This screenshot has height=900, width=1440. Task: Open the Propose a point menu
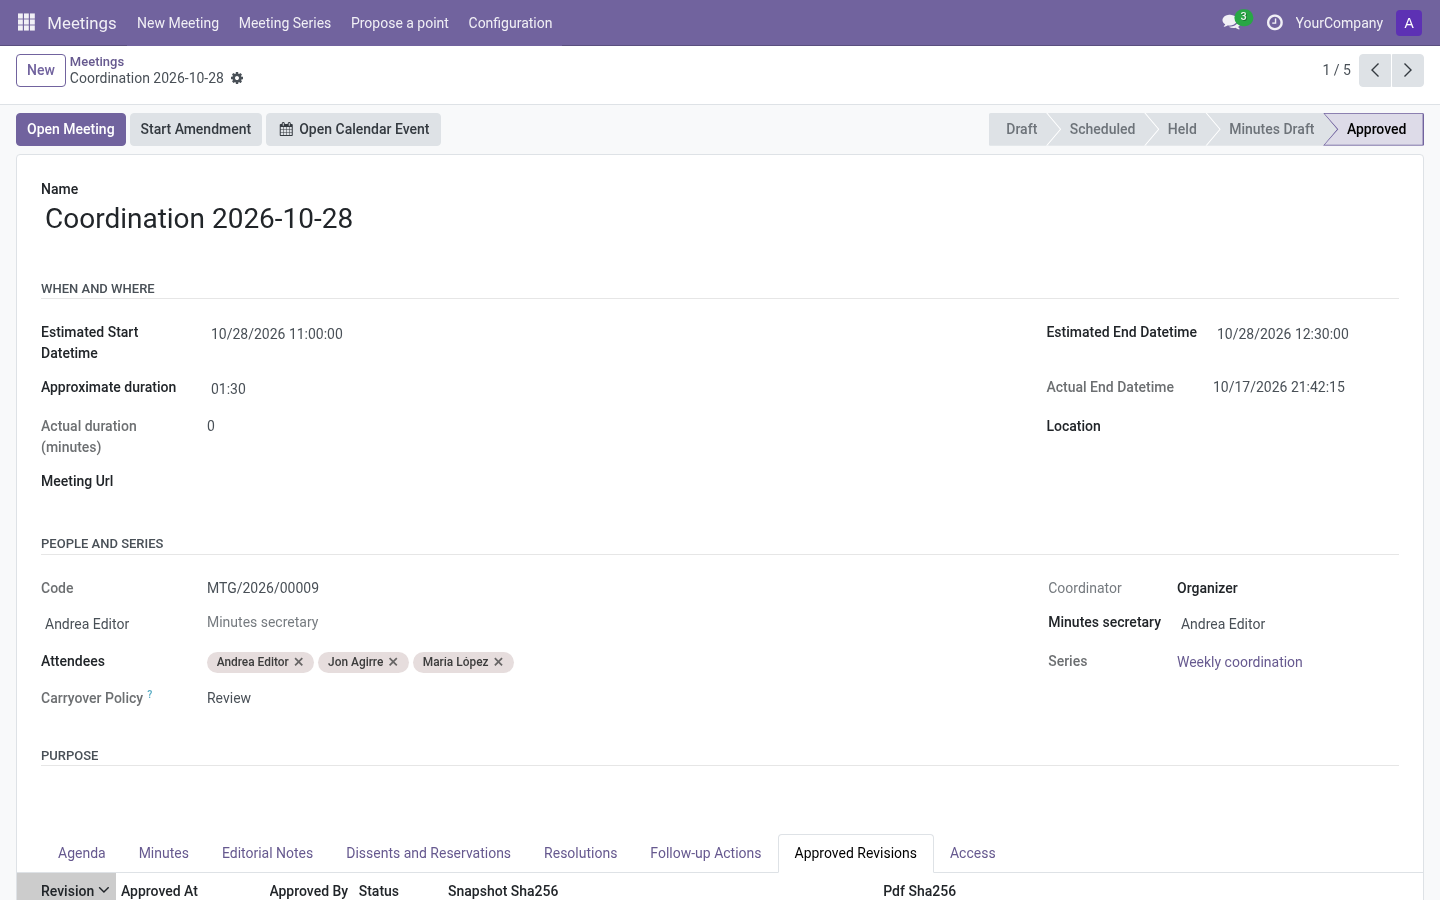click(x=400, y=23)
